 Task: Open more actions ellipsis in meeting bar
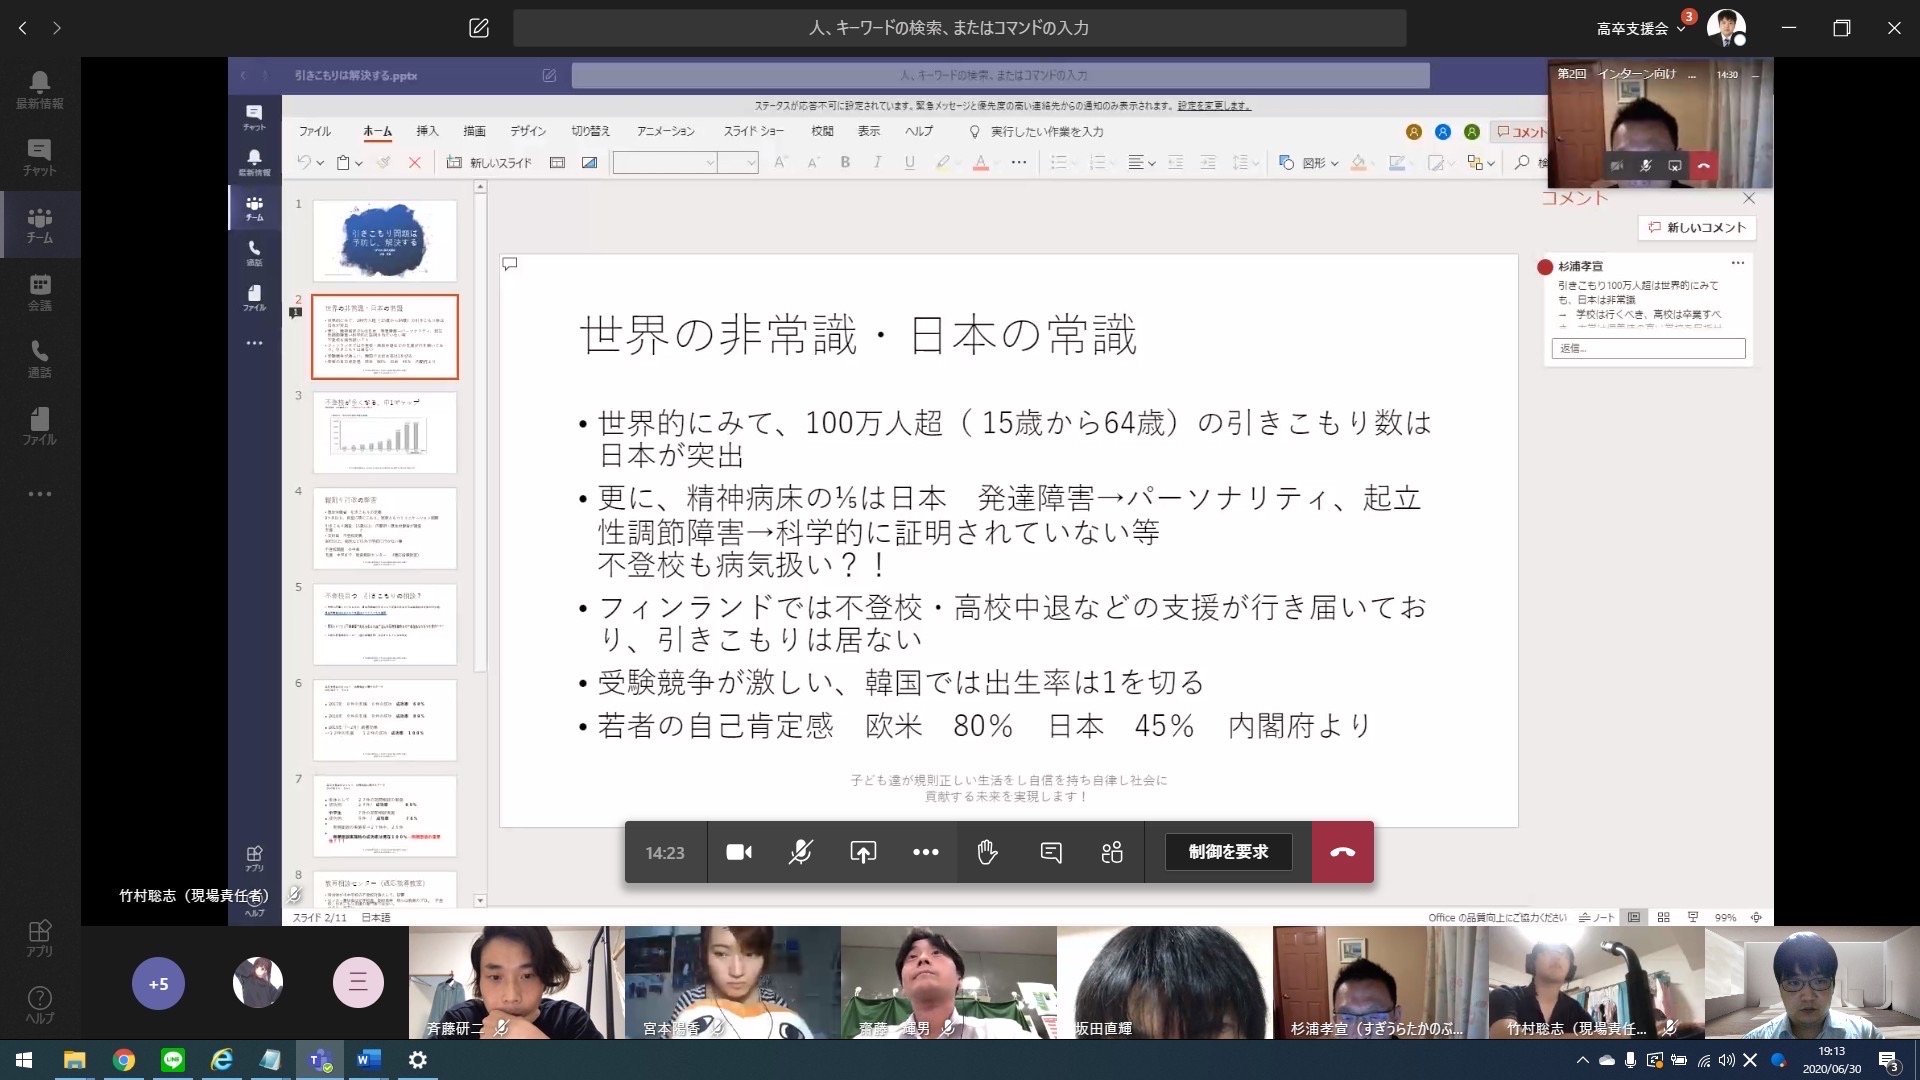tap(925, 852)
